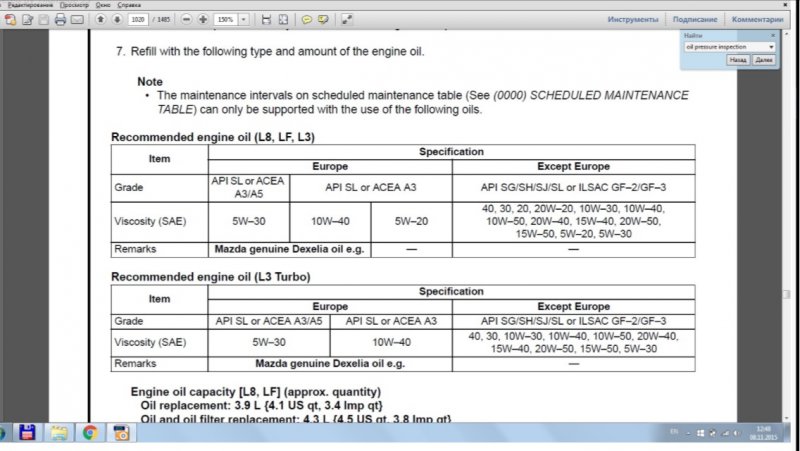Open the Окно menu
800x451 pixels.
(x=103, y=5)
